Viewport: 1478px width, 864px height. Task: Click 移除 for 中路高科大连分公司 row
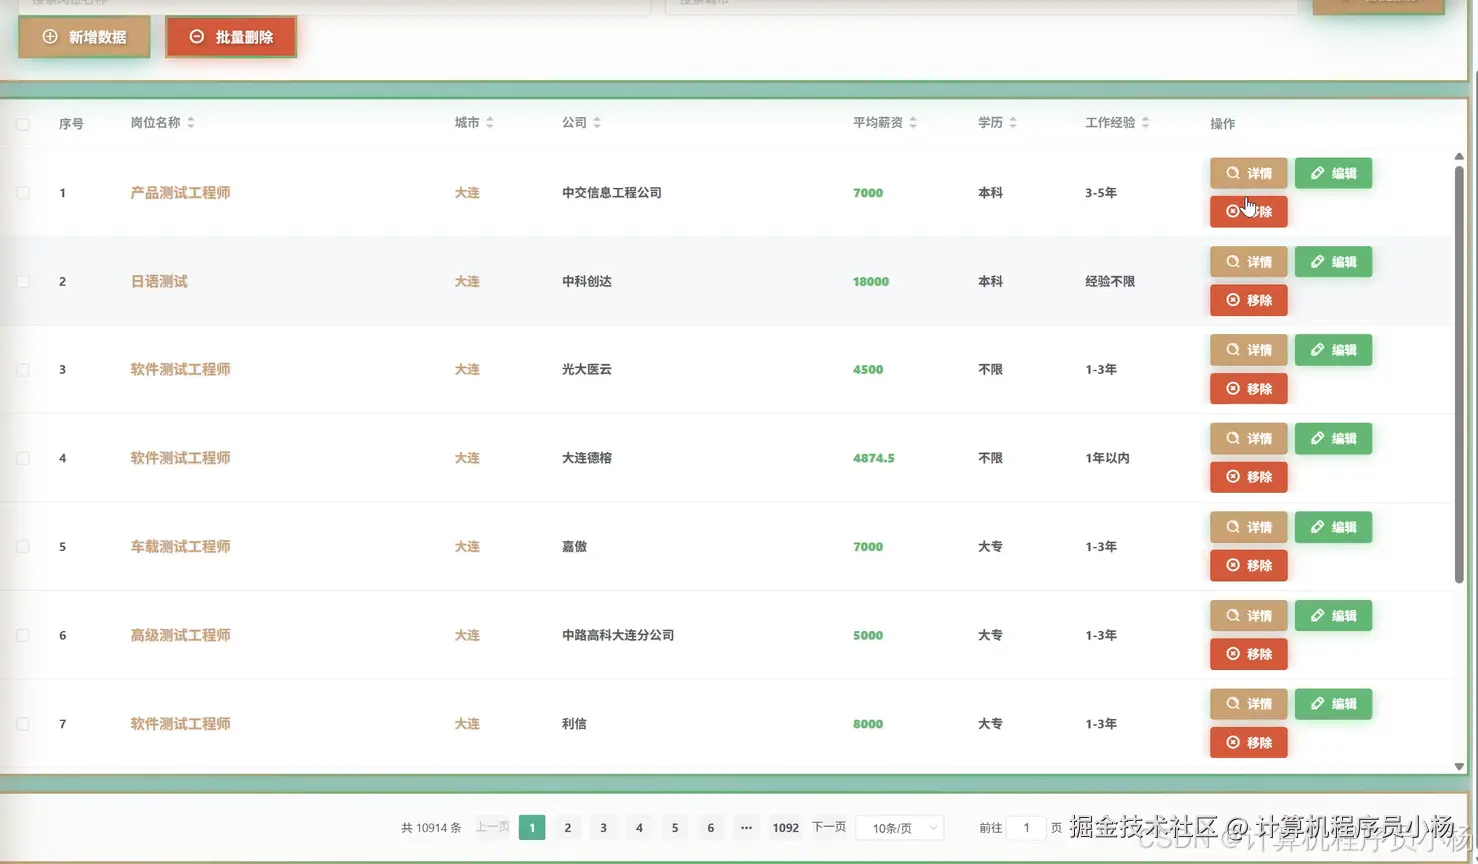(1249, 654)
